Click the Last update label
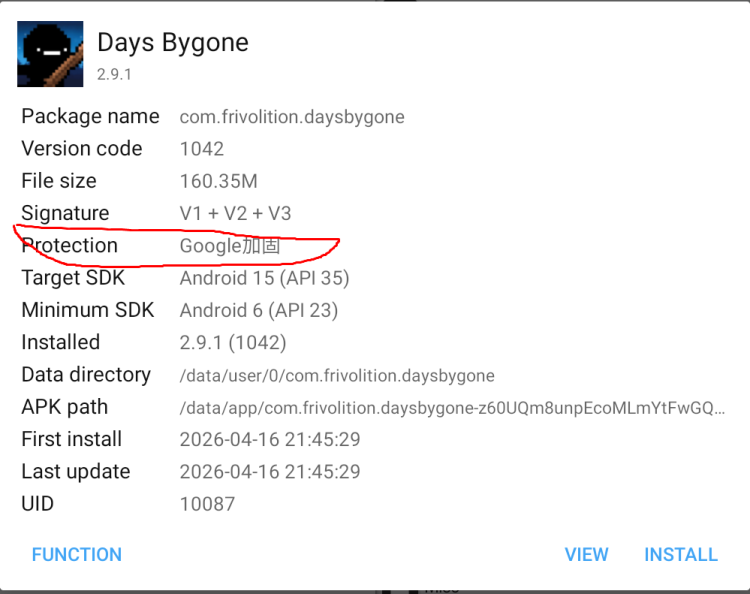This screenshot has height=594, width=750. 76,472
